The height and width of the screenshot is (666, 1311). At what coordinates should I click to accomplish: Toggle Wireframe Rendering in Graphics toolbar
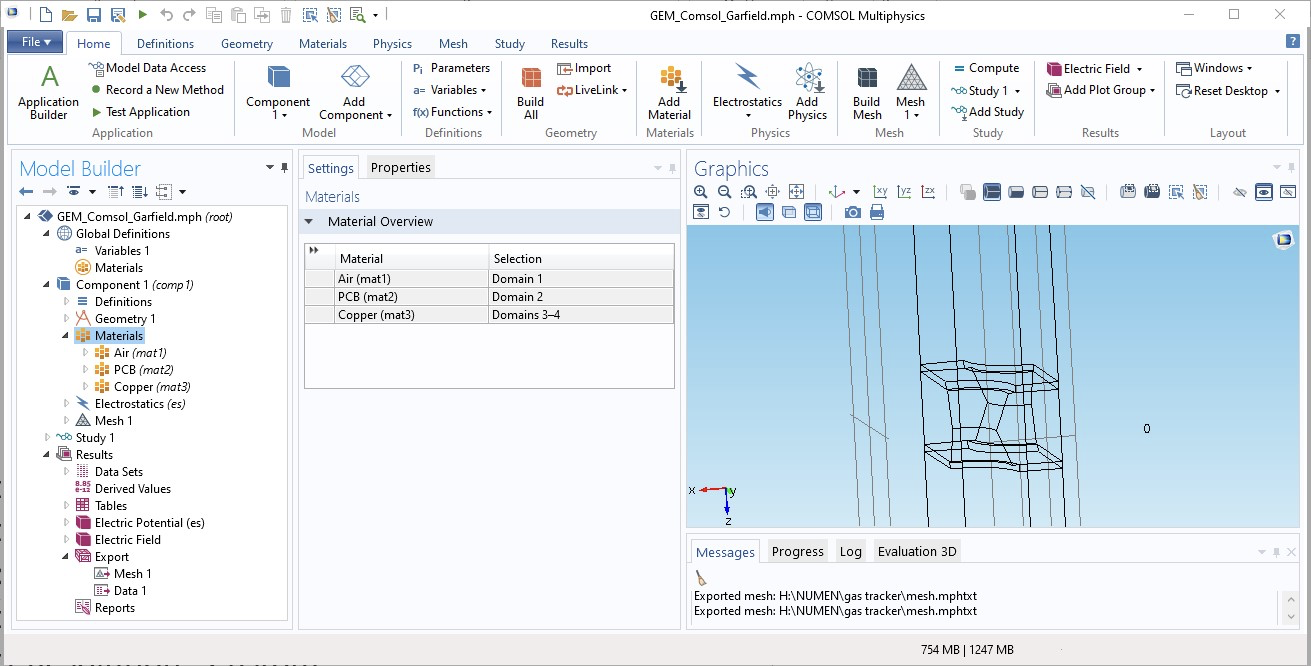(x=813, y=212)
